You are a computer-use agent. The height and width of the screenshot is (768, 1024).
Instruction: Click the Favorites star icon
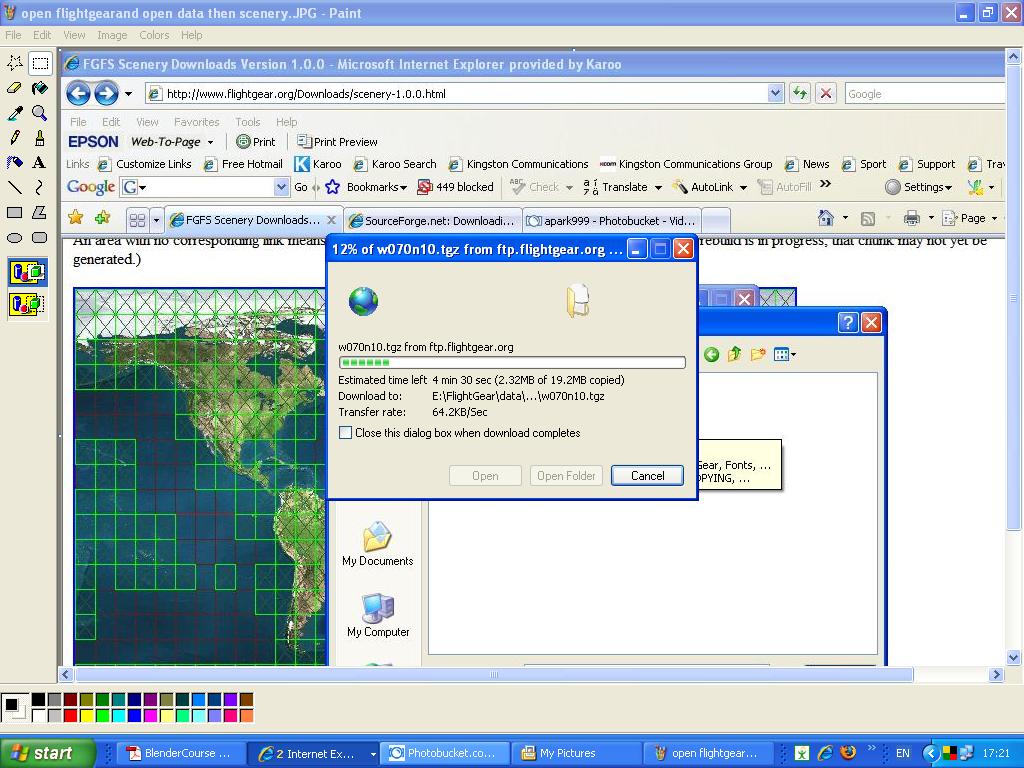coord(76,217)
